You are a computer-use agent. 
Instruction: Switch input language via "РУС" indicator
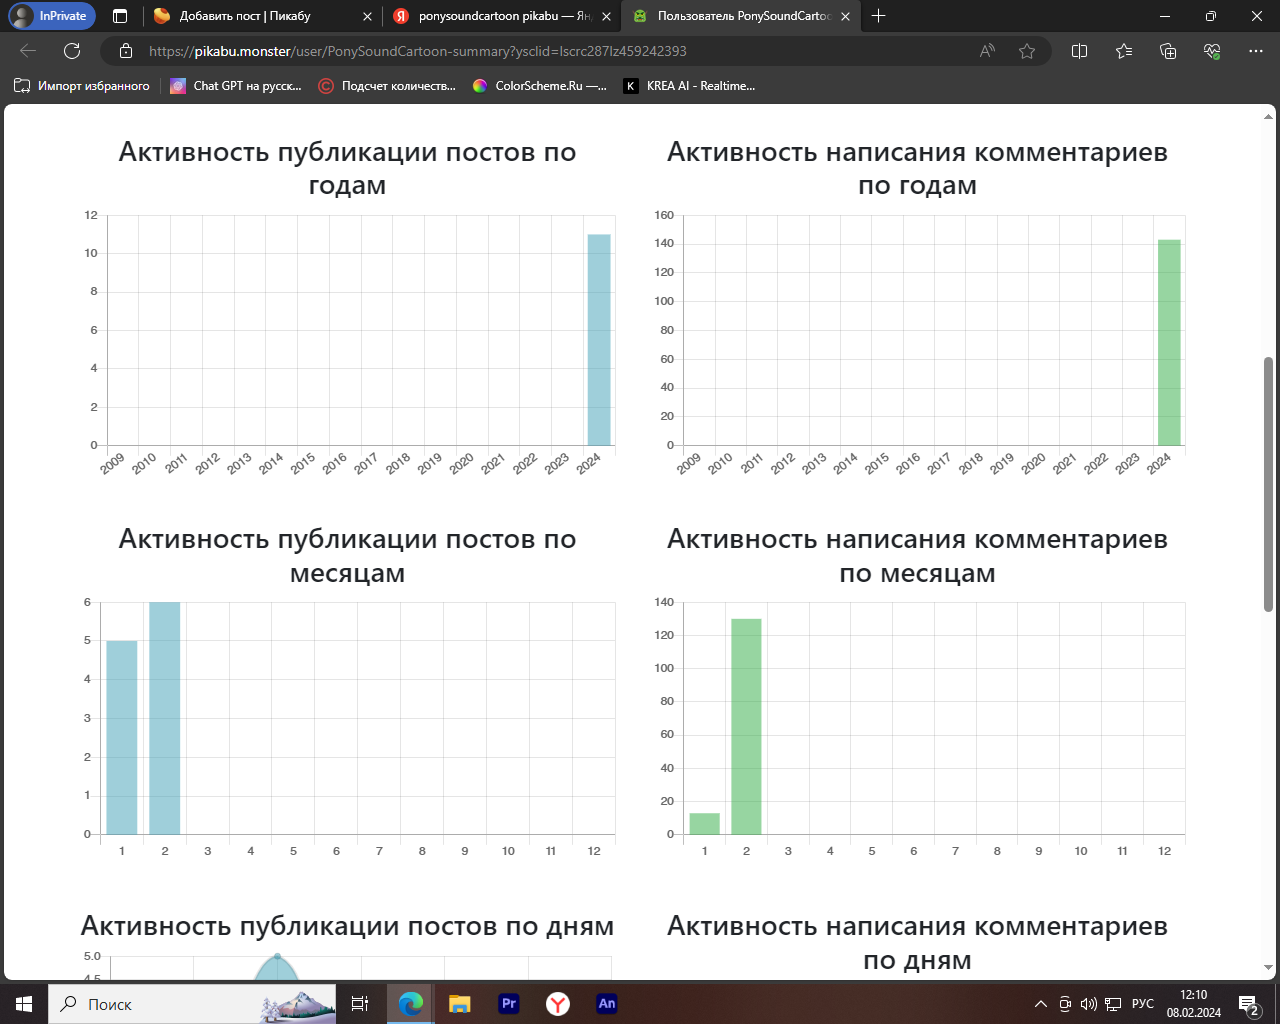click(1143, 1004)
